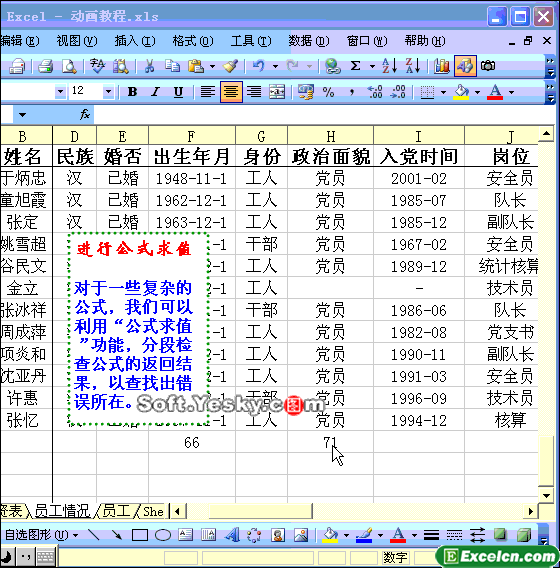This screenshot has height=568, width=560.
Task: Click the AutoSum sigma icon
Action: click(356, 66)
